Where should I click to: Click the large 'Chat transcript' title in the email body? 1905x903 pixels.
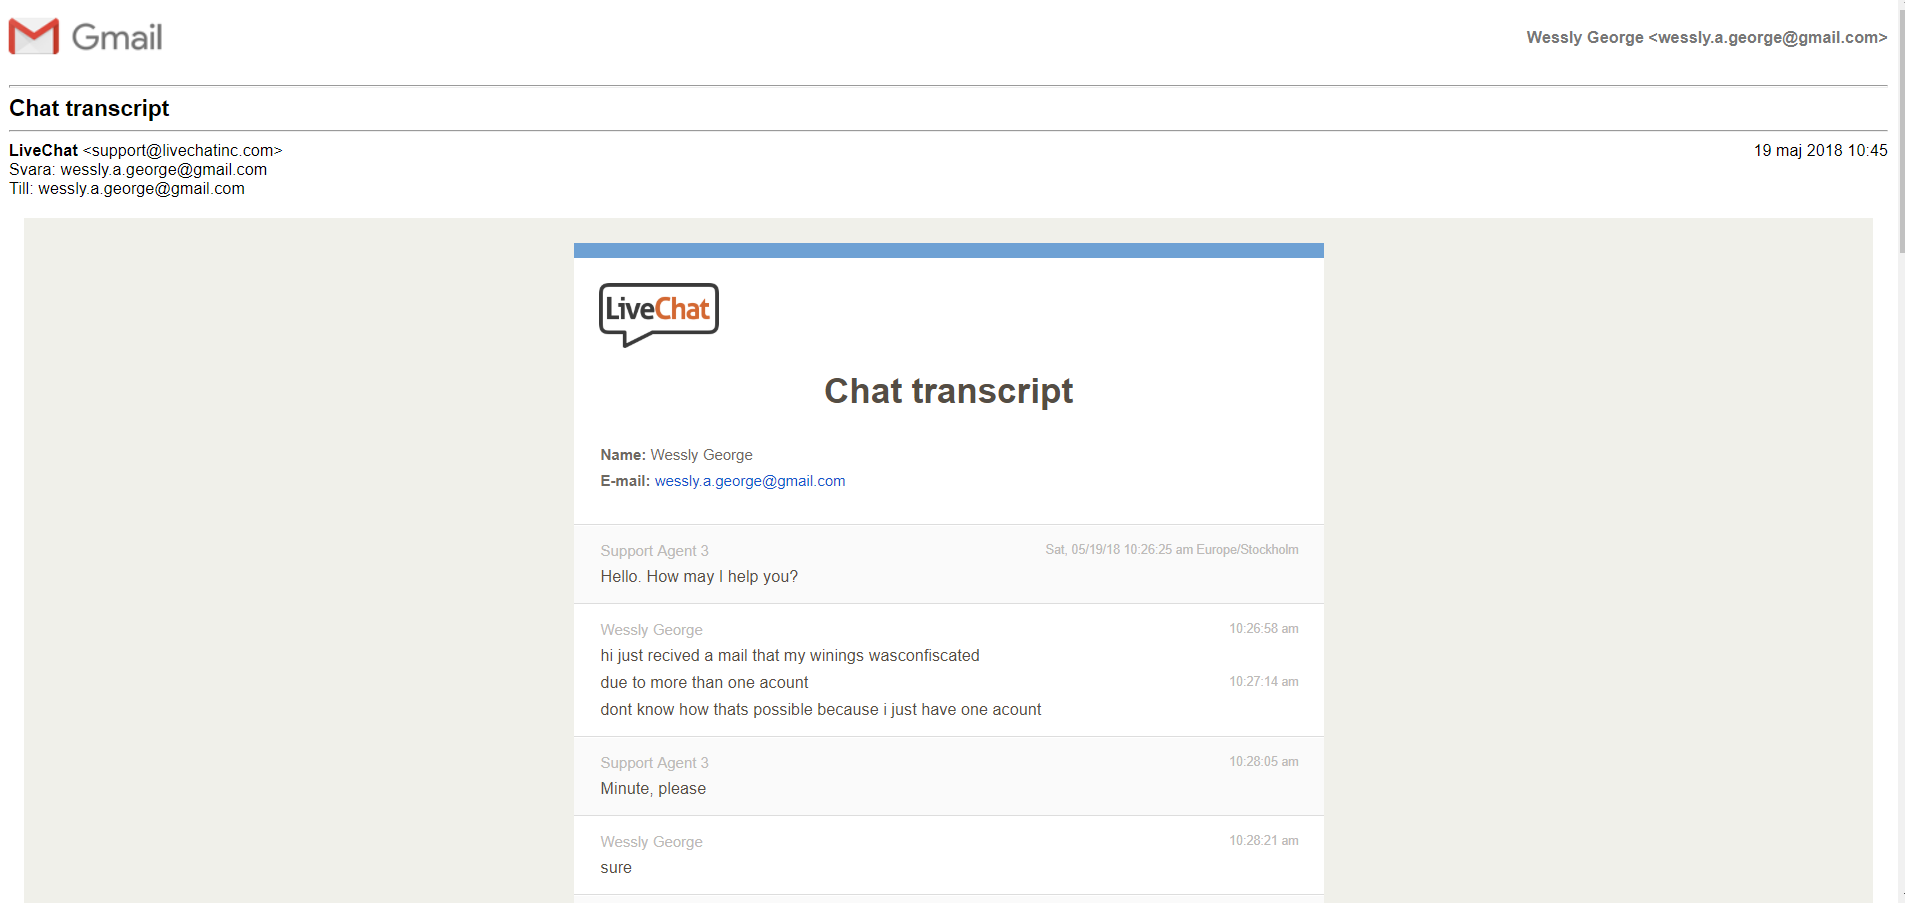pyautogui.click(x=948, y=391)
